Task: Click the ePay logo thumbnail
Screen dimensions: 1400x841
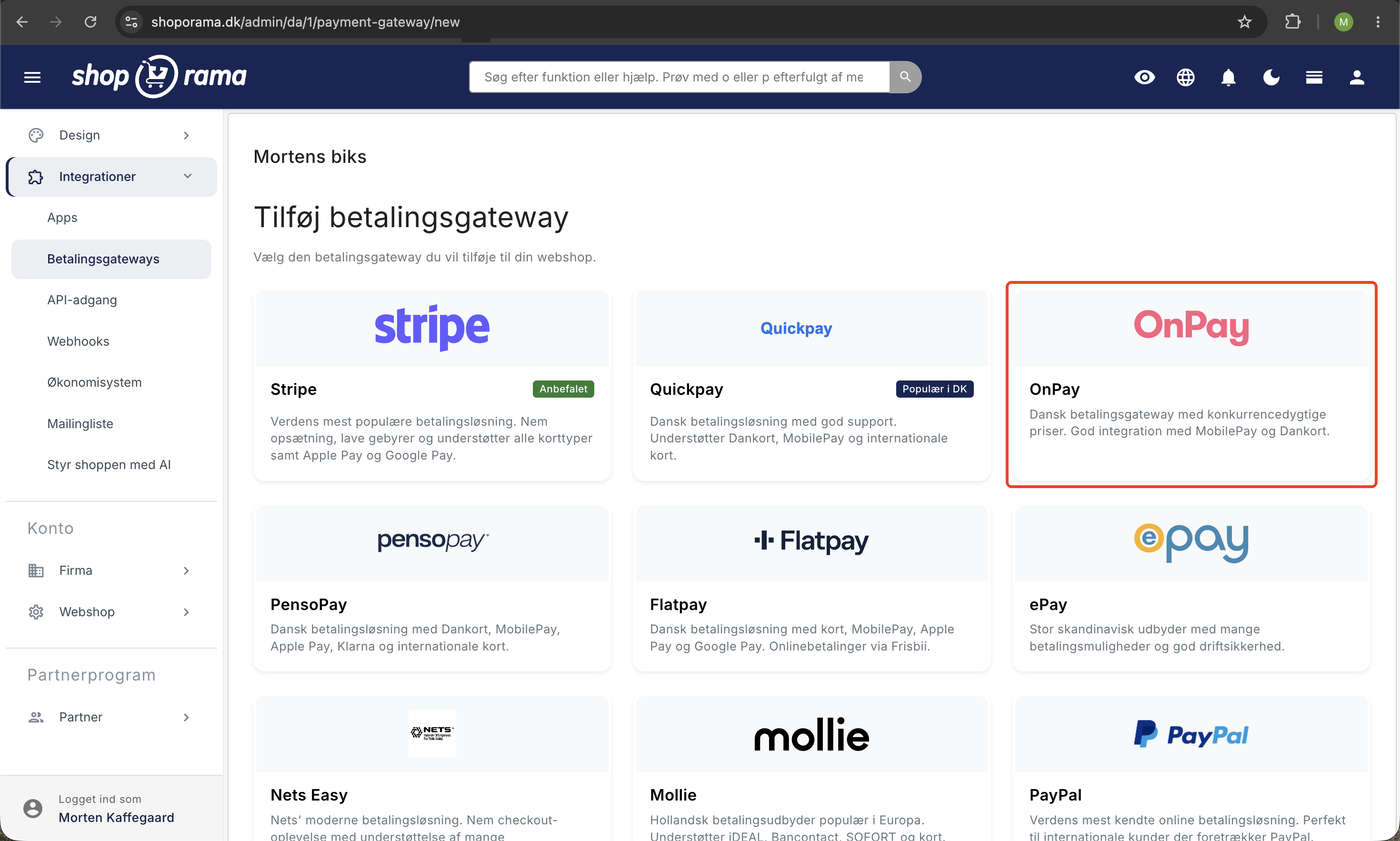Action: click(x=1191, y=542)
